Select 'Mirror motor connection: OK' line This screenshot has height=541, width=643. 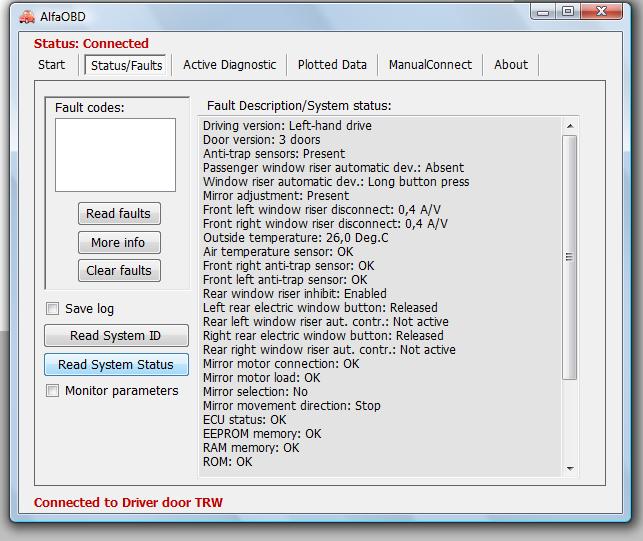click(281, 363)
